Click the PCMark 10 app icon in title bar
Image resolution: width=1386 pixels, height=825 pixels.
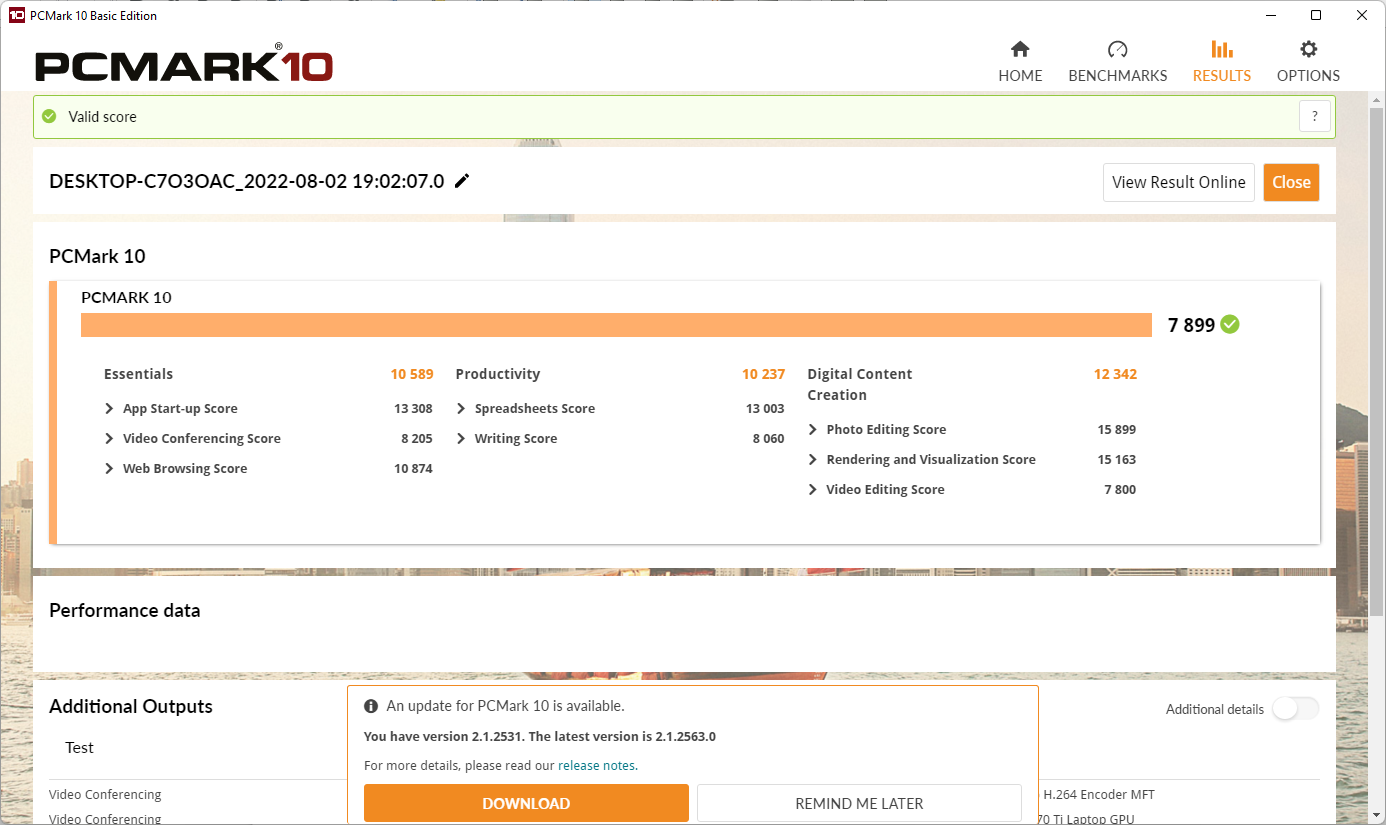16,15
